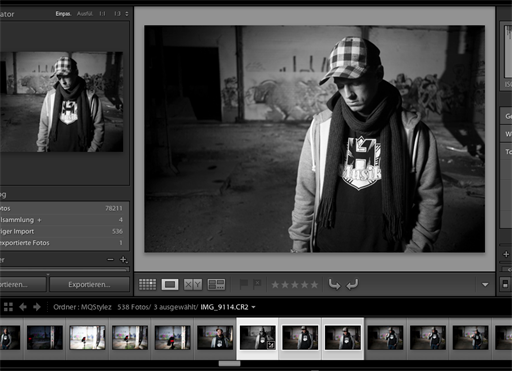Set five star rating
512x371 pixels.
pyautogui.click(x=314, y=285)
